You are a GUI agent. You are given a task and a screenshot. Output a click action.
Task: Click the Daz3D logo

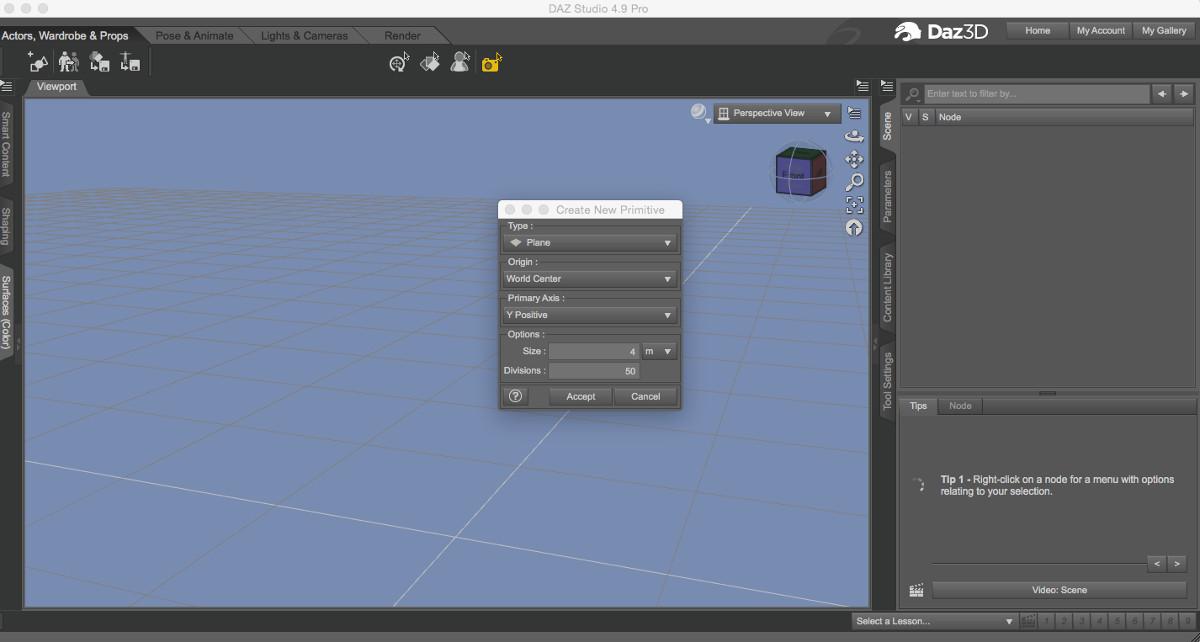[x=941, y=31]
